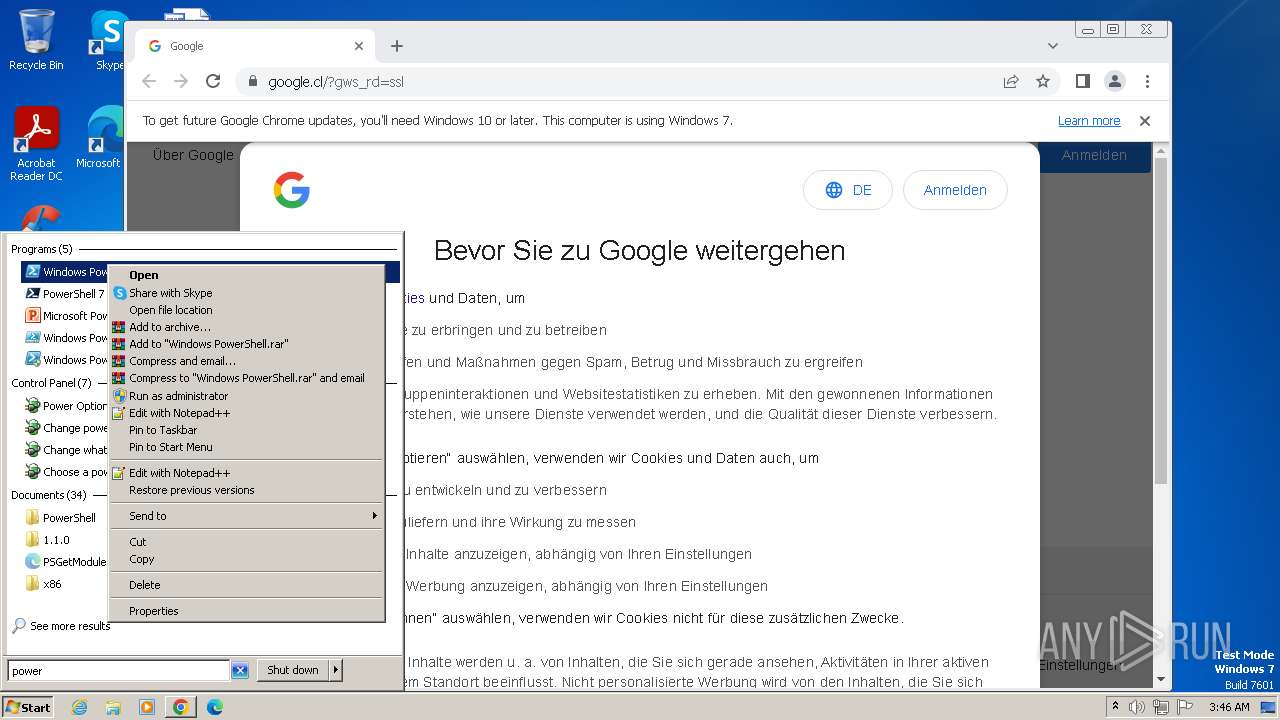Select Pin to Taskbar
The image size is (1280, 720).
point(246,430)
